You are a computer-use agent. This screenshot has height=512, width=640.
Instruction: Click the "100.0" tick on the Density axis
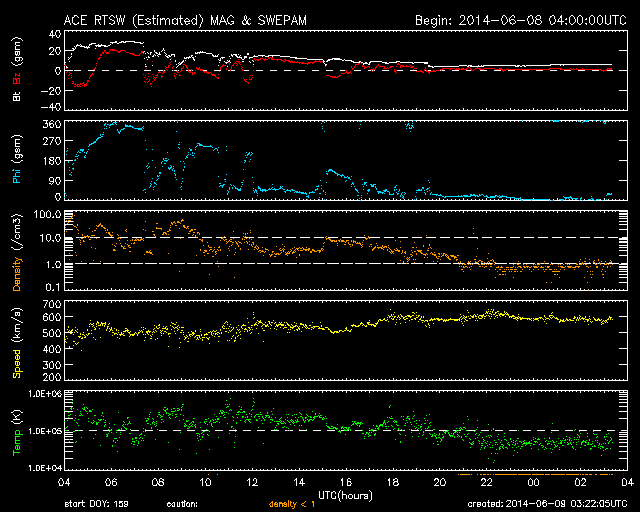[48, 214]
